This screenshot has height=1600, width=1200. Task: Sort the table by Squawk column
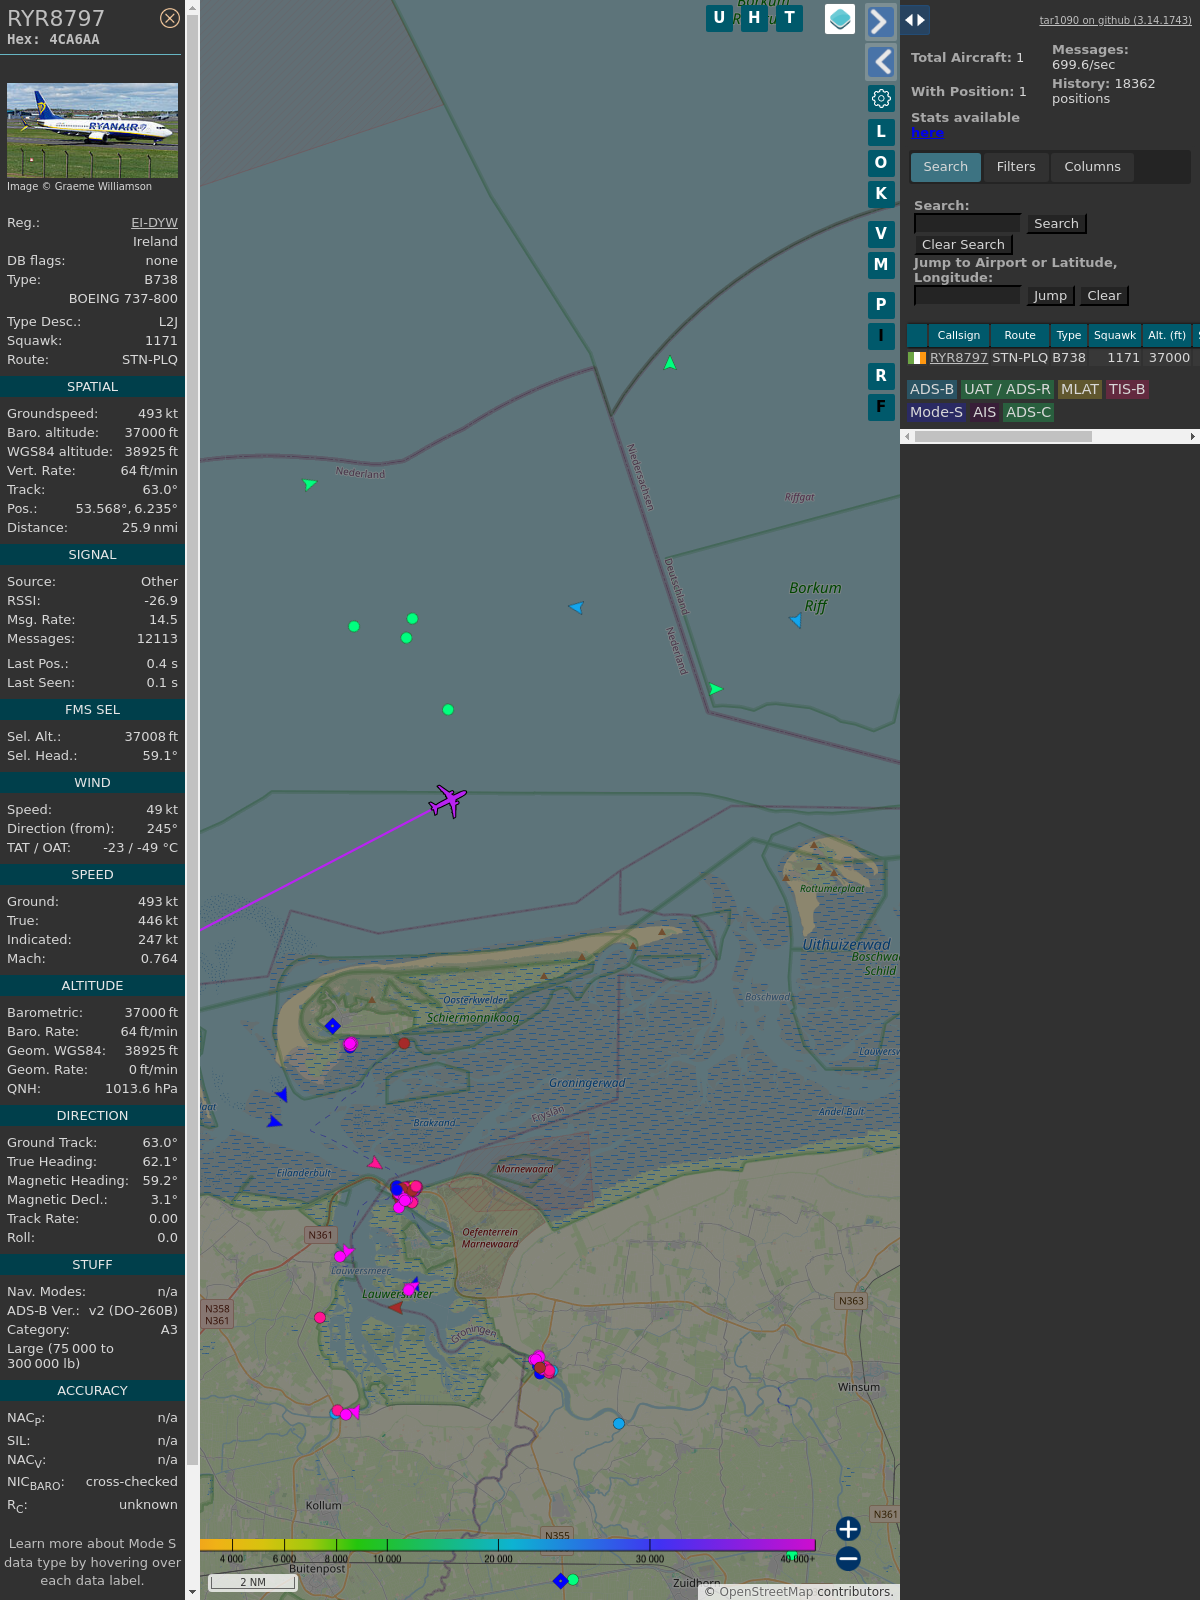tap(1115, 335)
